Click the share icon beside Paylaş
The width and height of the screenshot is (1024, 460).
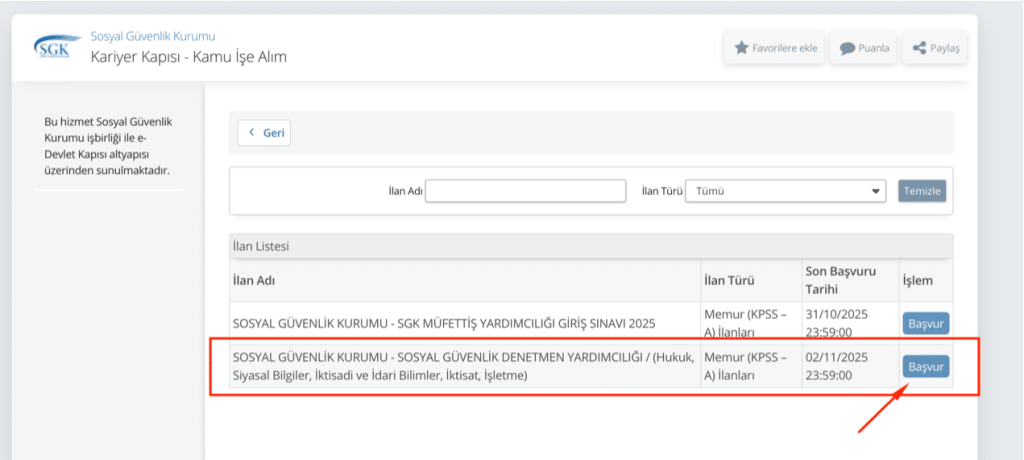click(918, 48)
